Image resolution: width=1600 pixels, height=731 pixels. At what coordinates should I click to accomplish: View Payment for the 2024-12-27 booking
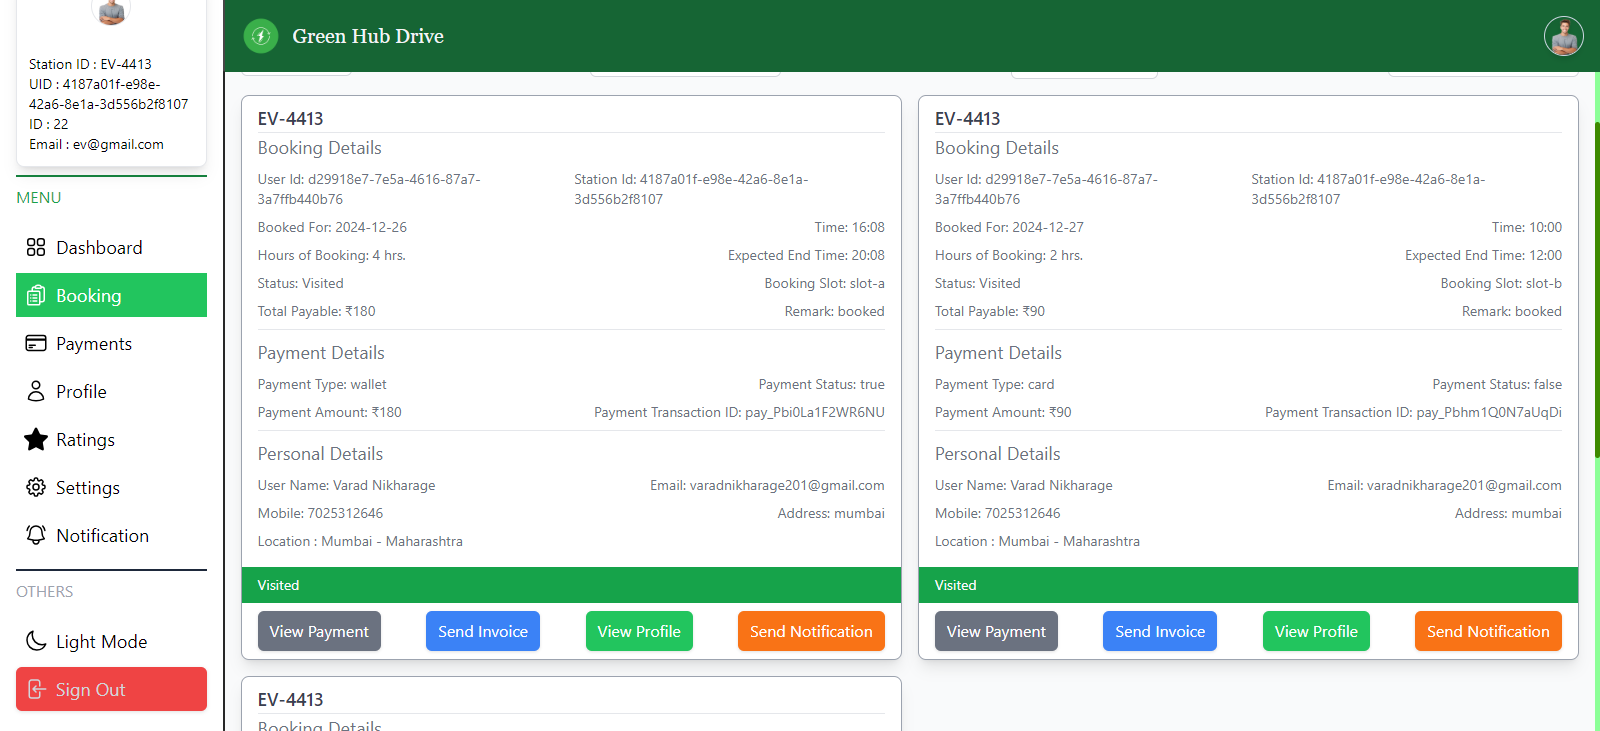click(x=996, y=631)
